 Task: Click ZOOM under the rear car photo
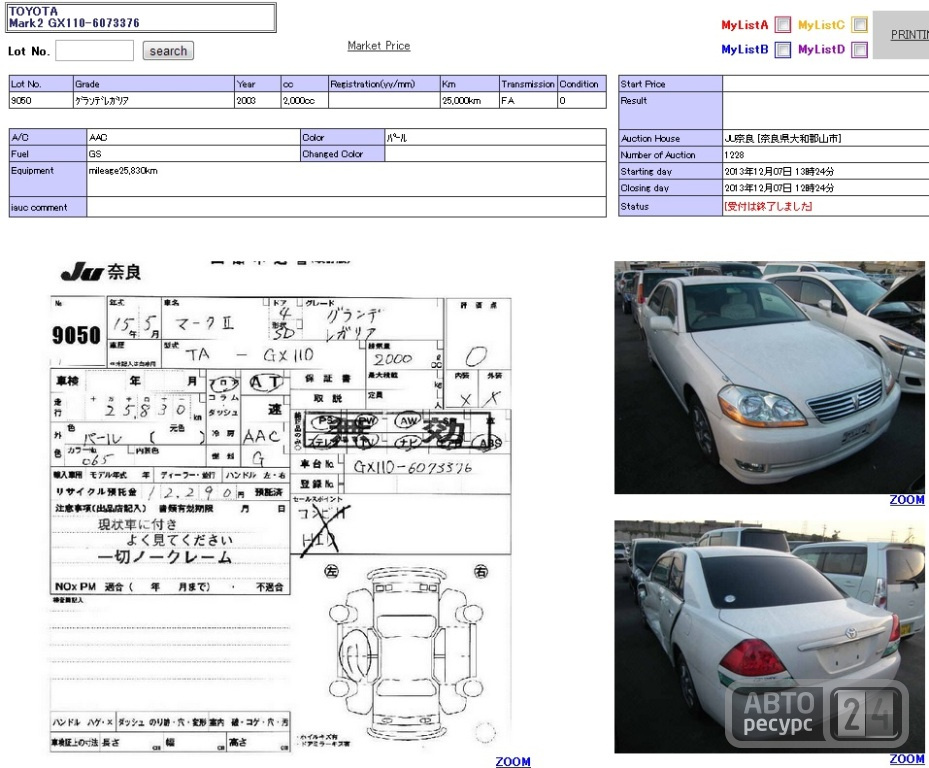coord(906,759)
